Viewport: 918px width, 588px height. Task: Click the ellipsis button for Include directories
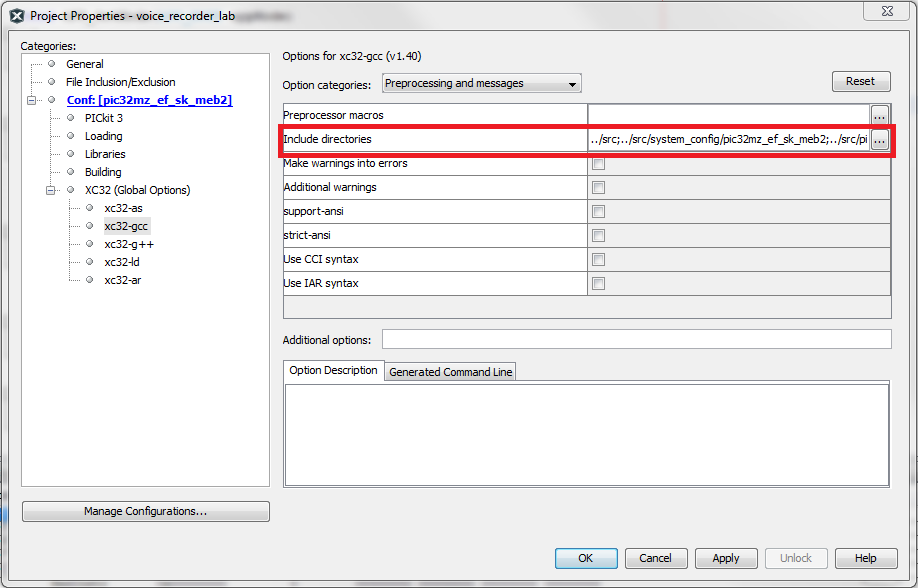(879, 141)
